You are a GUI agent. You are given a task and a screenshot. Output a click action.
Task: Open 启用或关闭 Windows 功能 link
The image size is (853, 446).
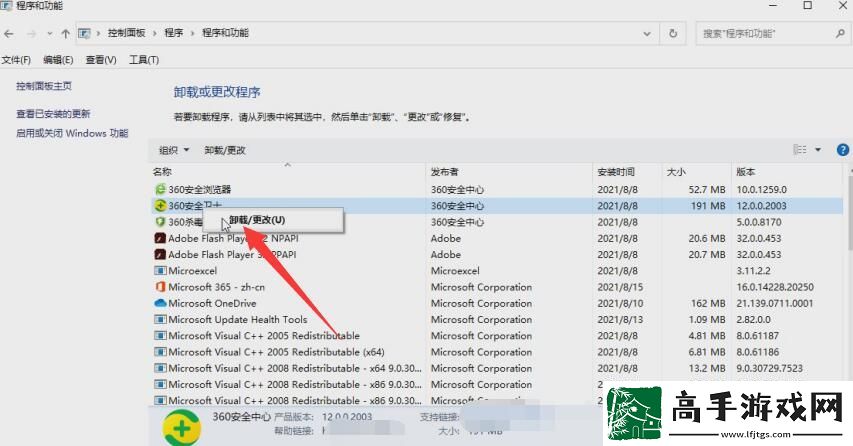click(72, 133)
